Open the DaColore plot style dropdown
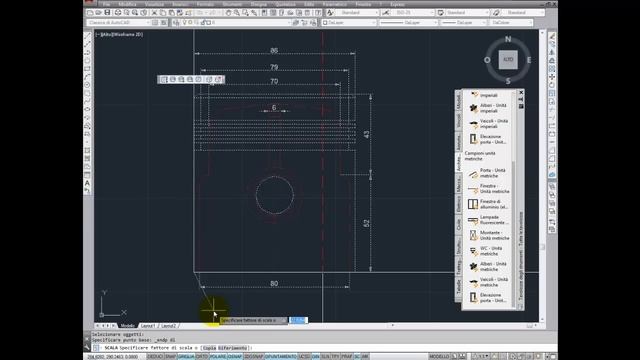Screen dimensions: 640x360 [x=511, y=22]
